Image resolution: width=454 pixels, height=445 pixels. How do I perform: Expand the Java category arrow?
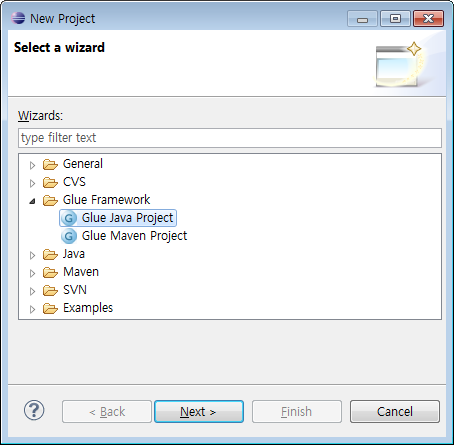32,255
